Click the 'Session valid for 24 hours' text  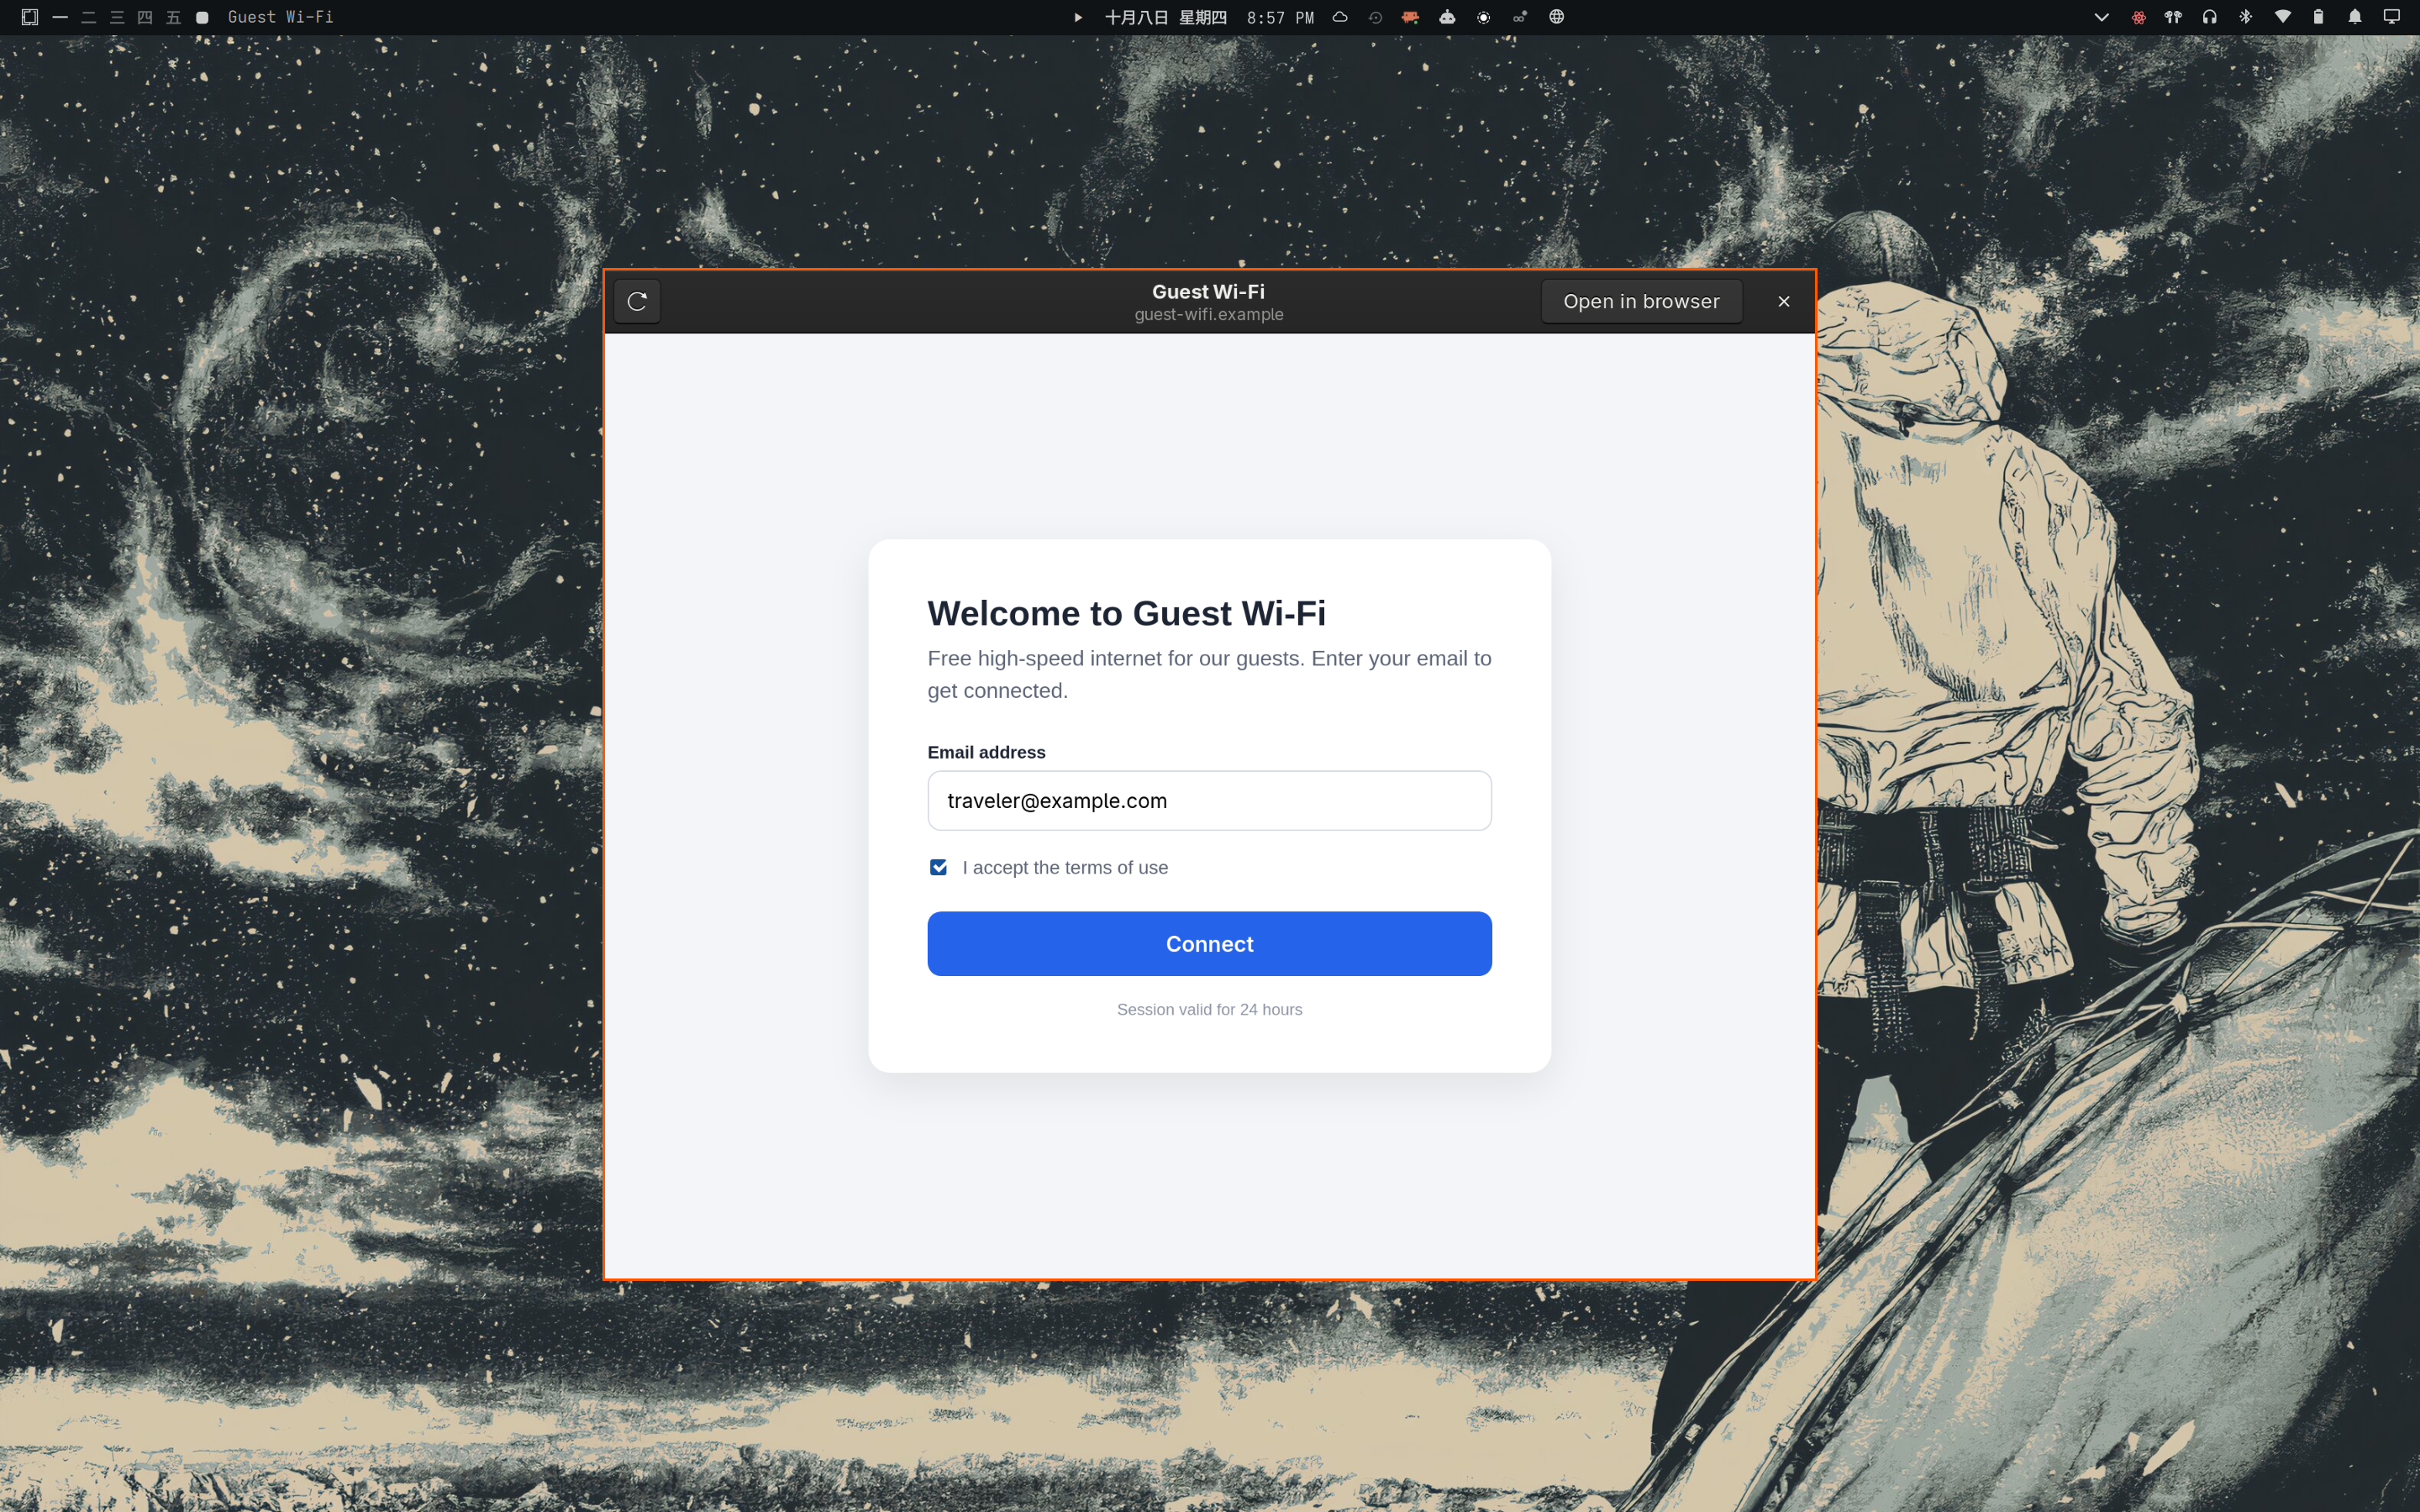1209,1009
